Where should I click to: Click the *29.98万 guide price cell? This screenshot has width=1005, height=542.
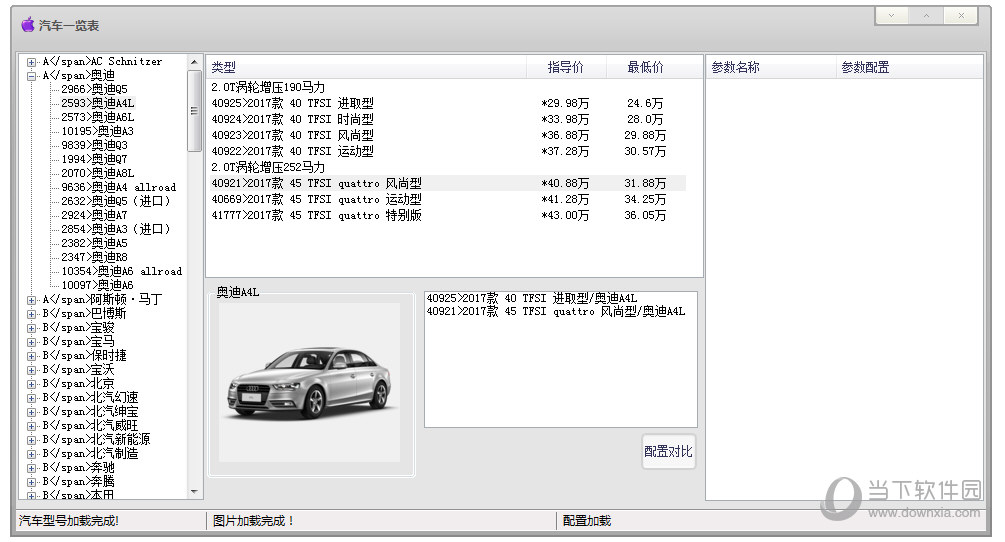[565, 104]
